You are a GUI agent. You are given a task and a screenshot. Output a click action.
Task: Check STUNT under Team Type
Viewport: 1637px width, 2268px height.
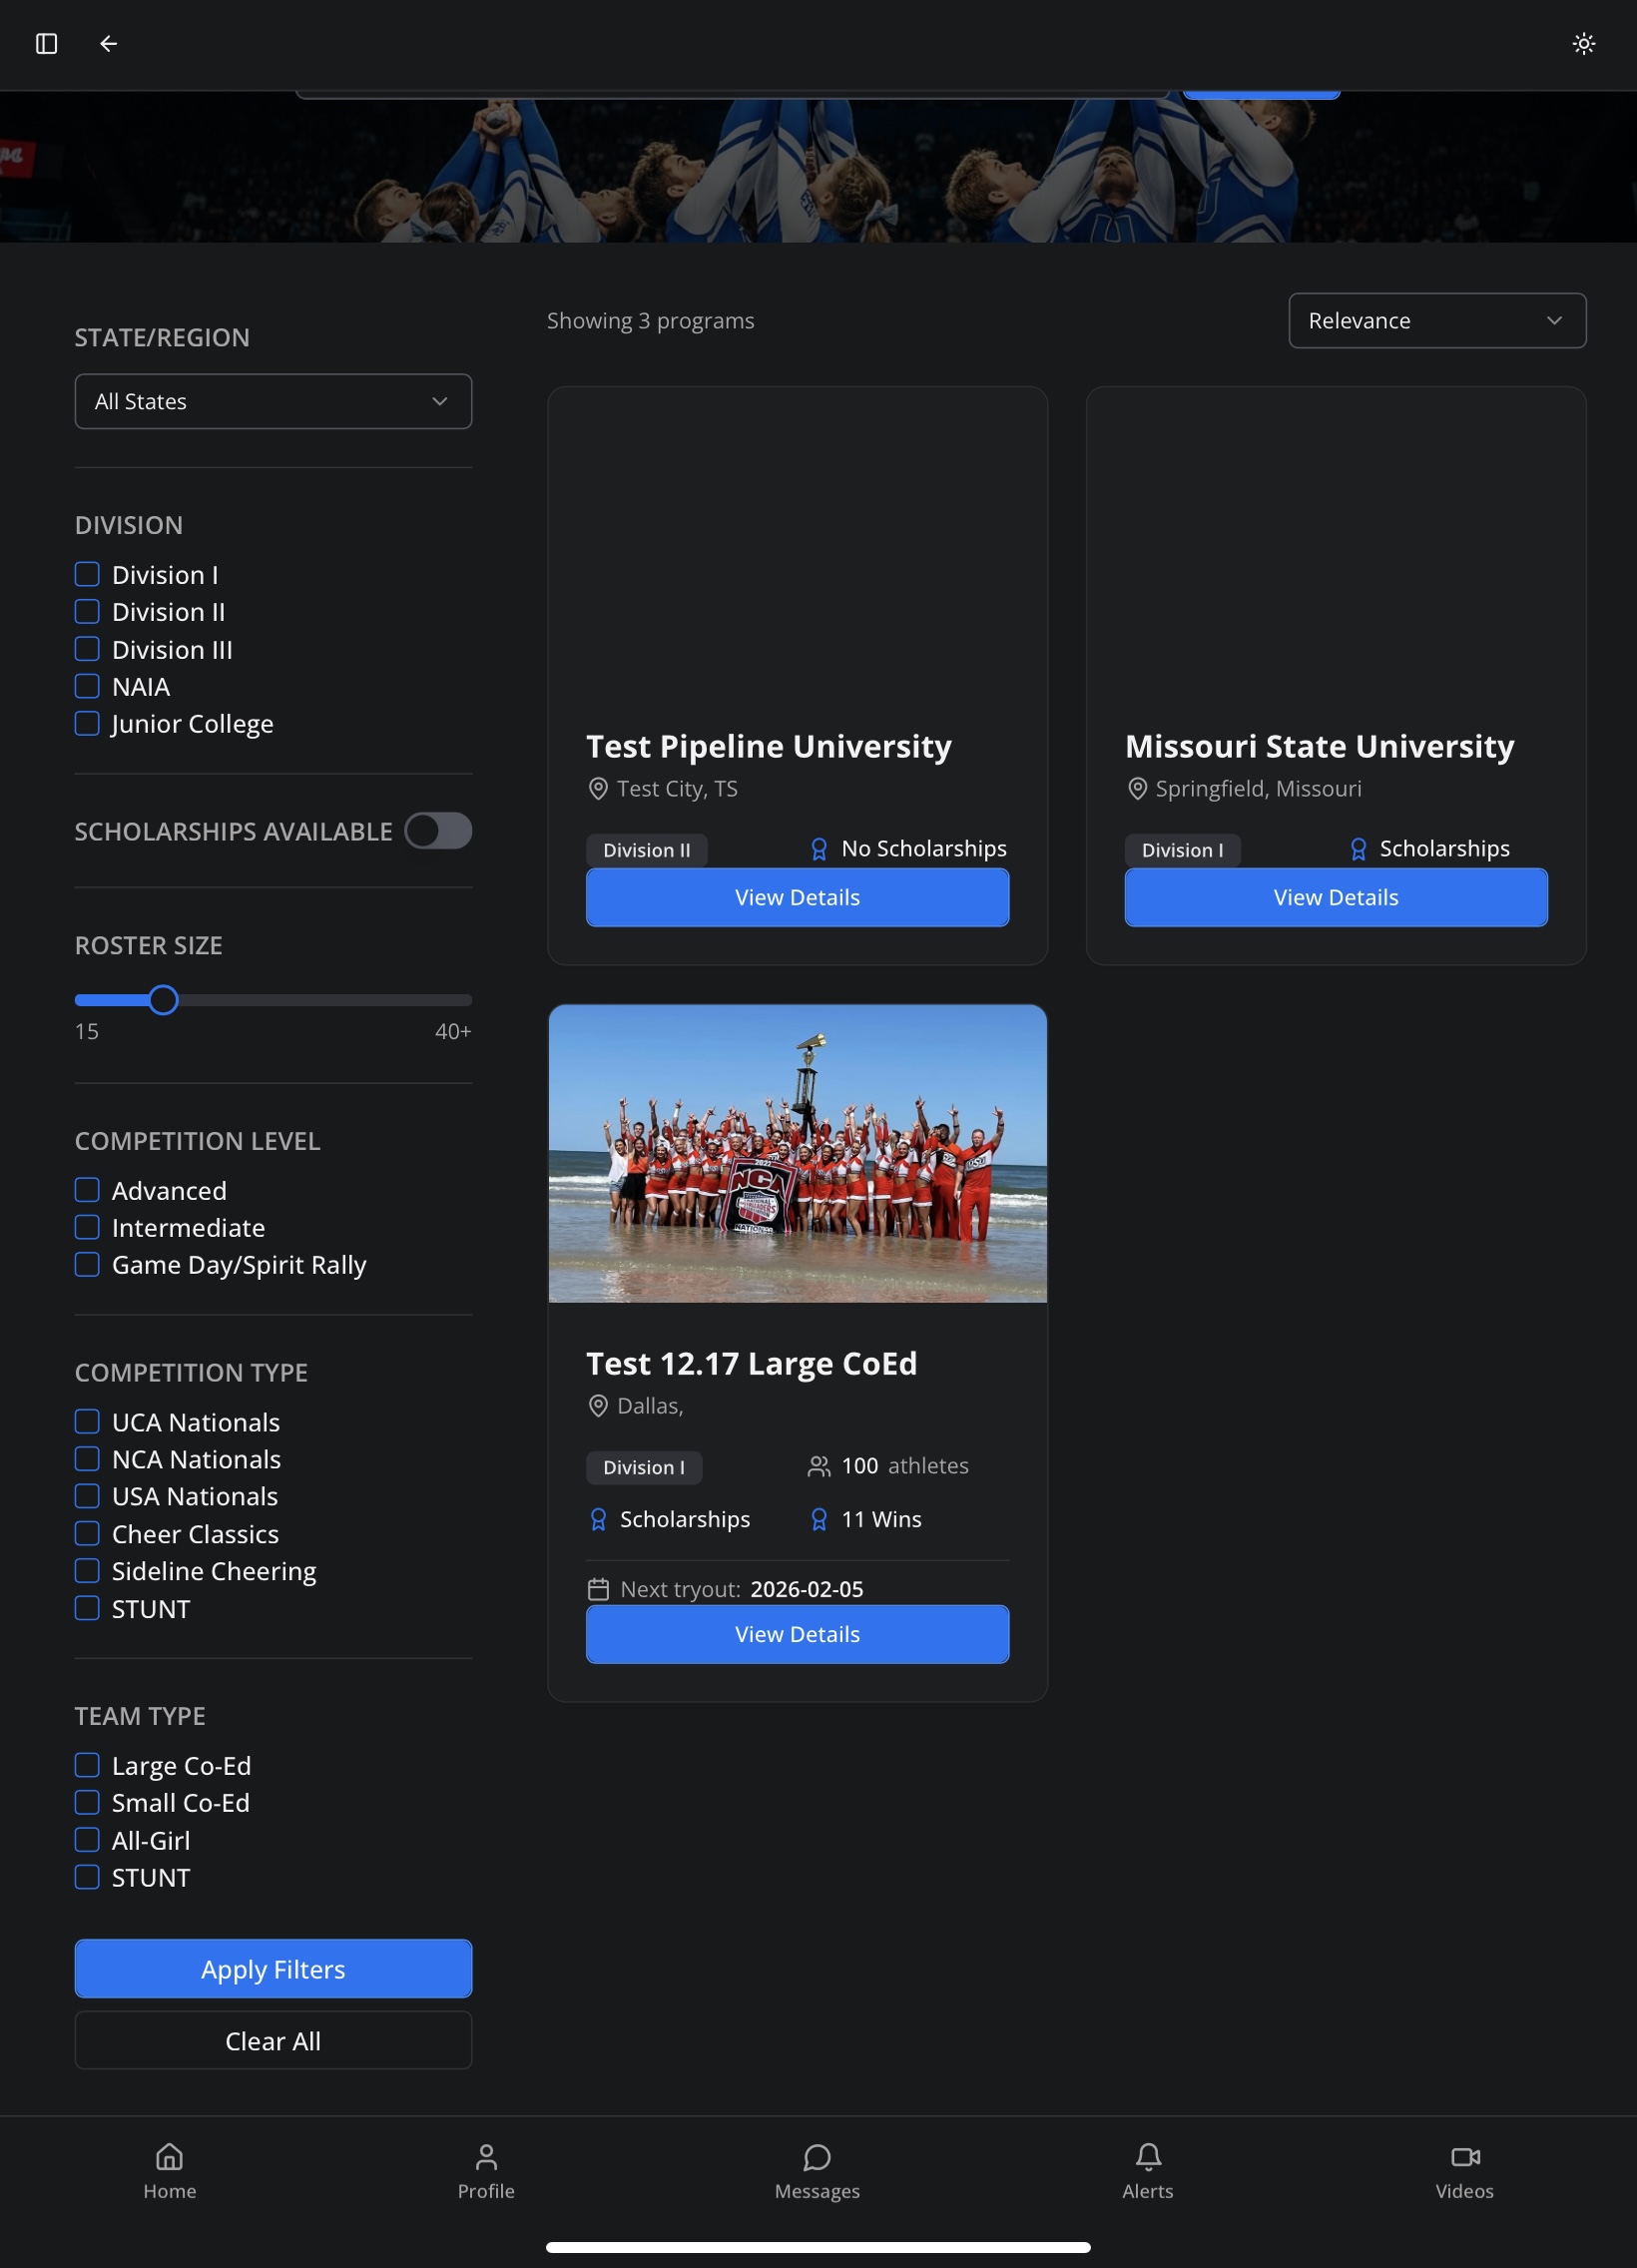(x=87, y=1877)
